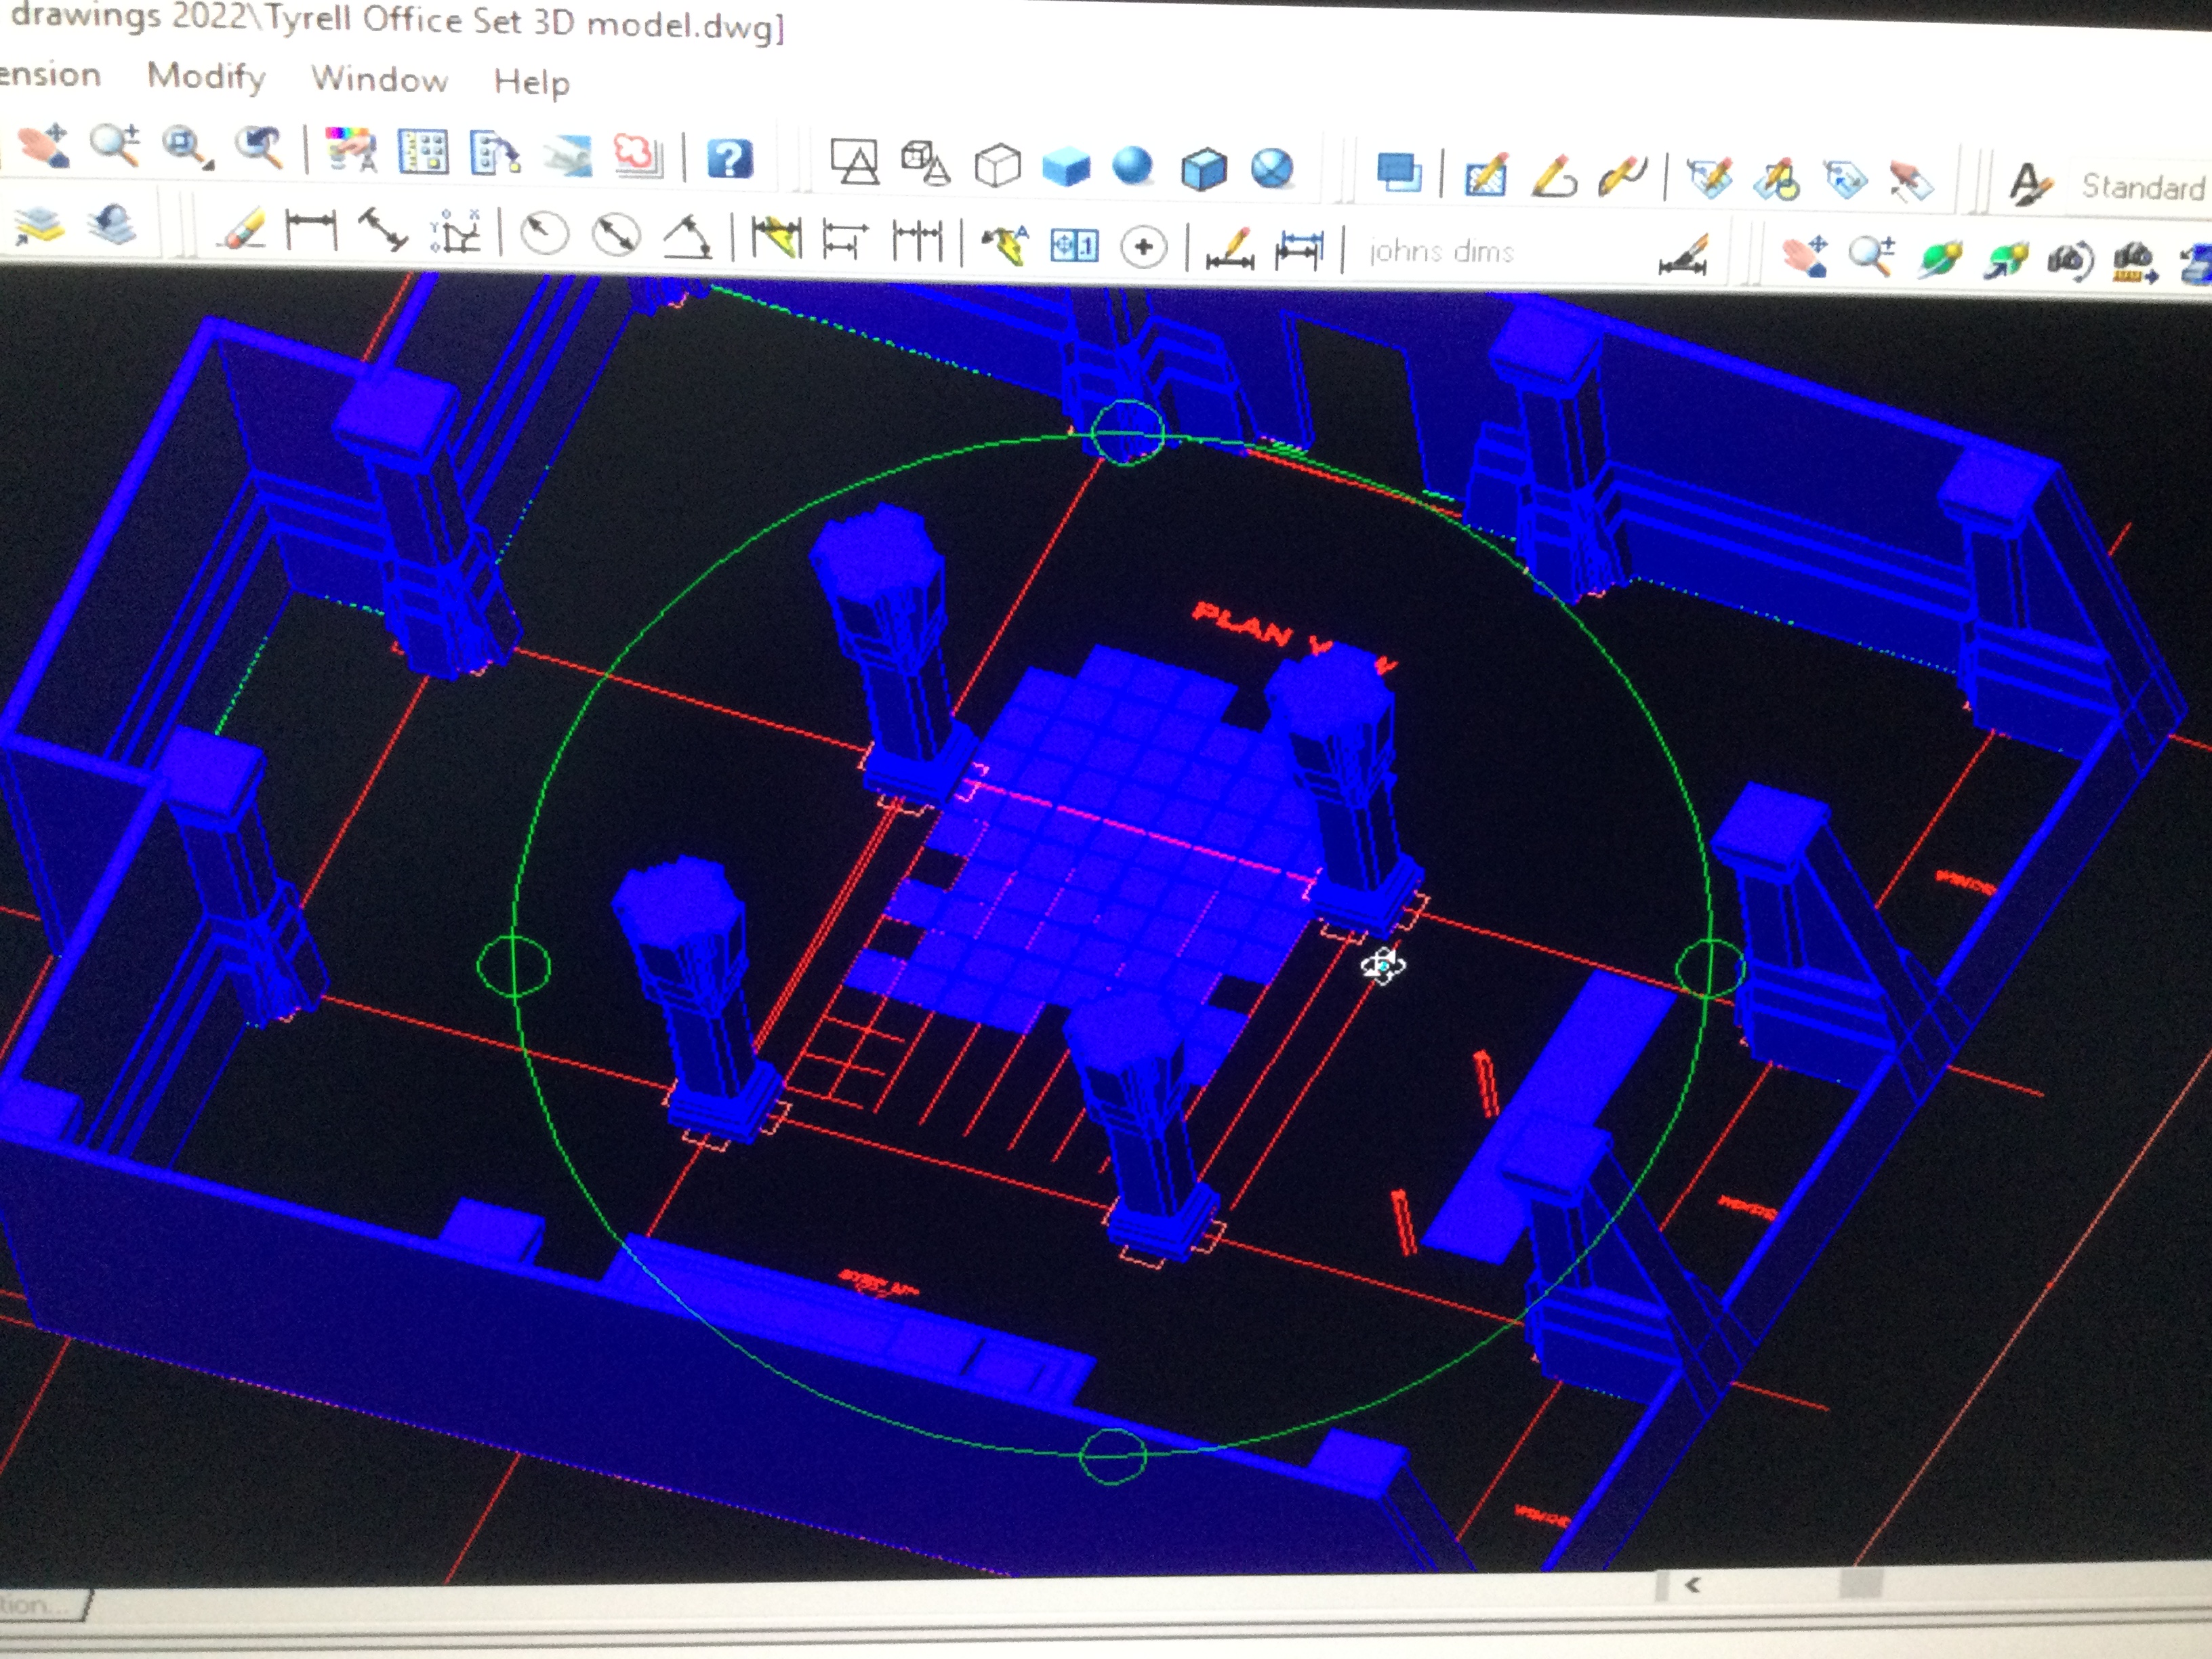The width and height of the screenshot is (2212, 1659).
Task: Open the Block Attribute Manager icon
Action: [1776, 181]
